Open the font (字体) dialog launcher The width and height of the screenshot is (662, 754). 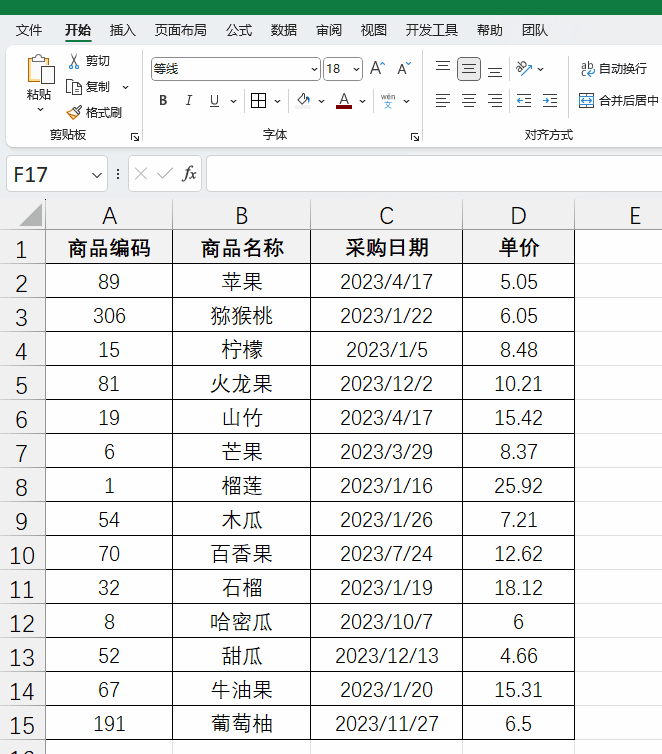tap(415, 137)
